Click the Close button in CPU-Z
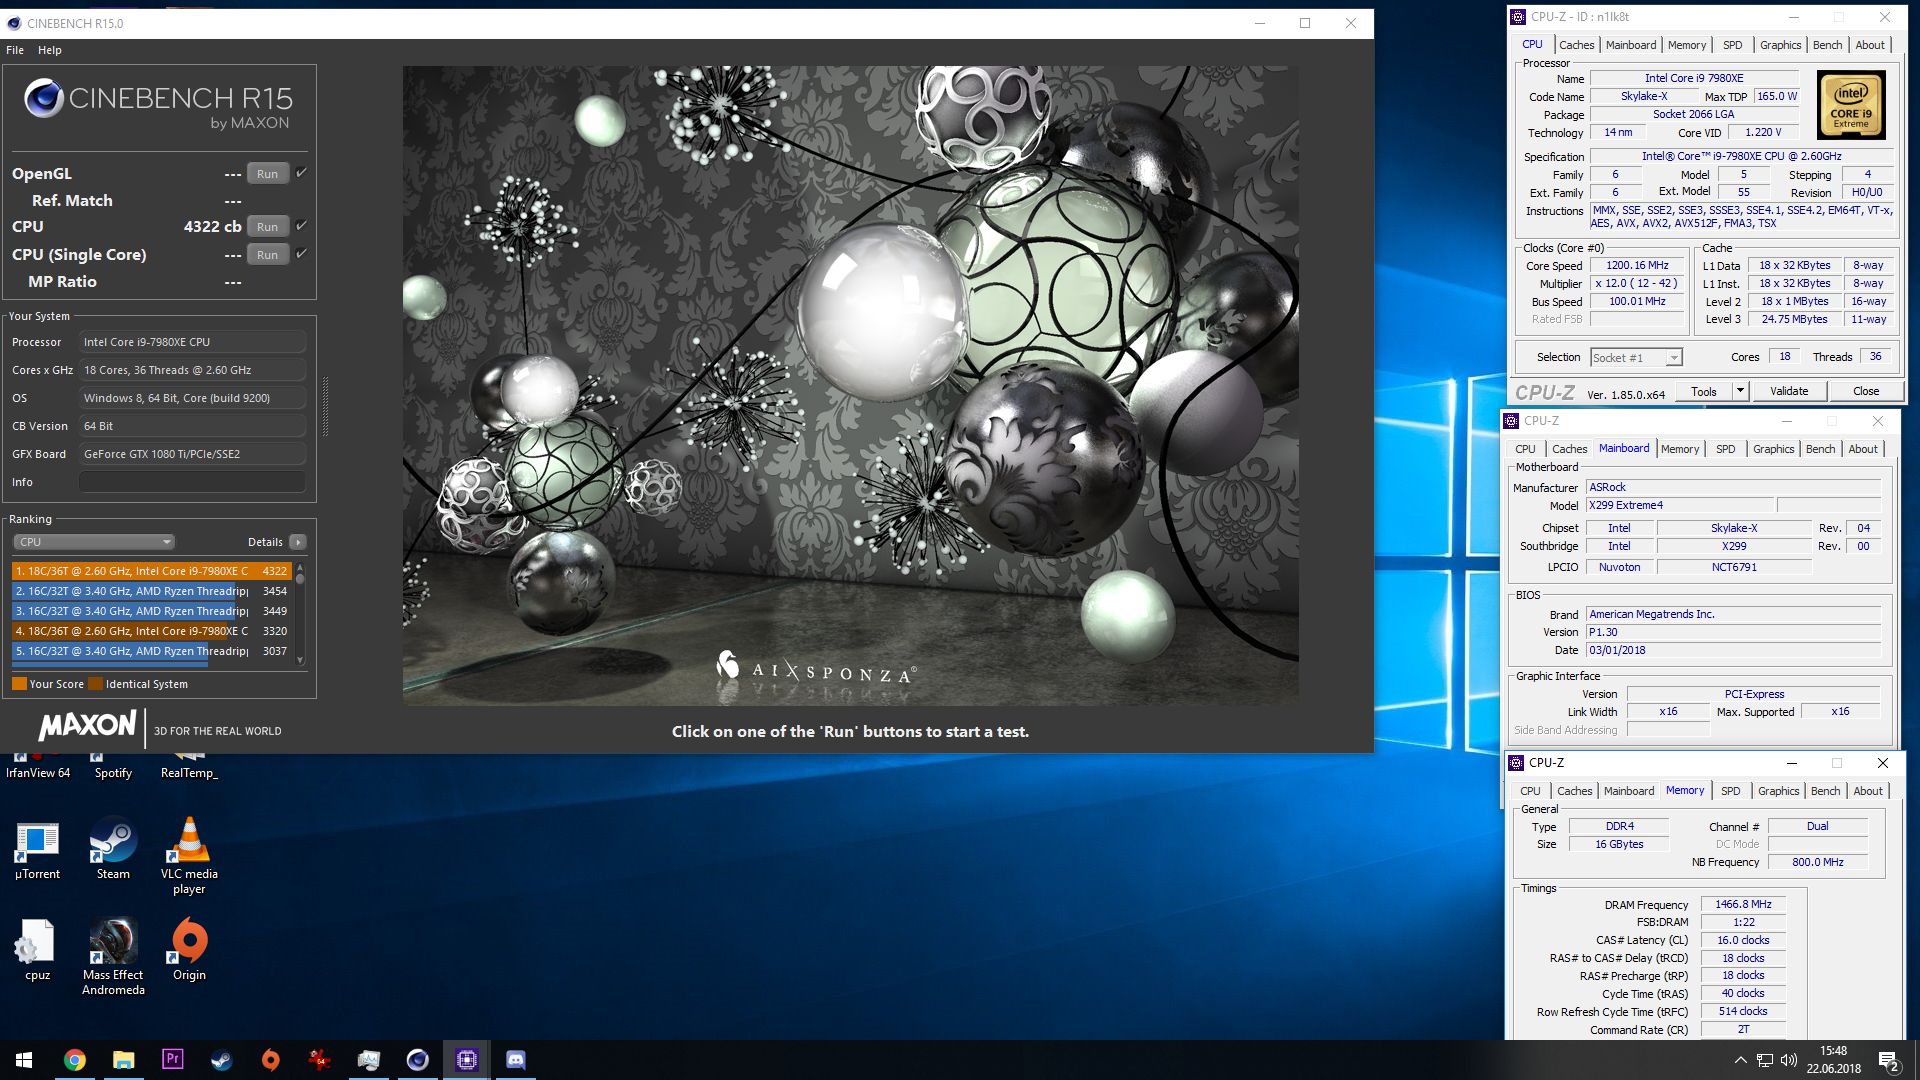The height and width of the screenshot is (1080, 1920). click(1865, 391)
